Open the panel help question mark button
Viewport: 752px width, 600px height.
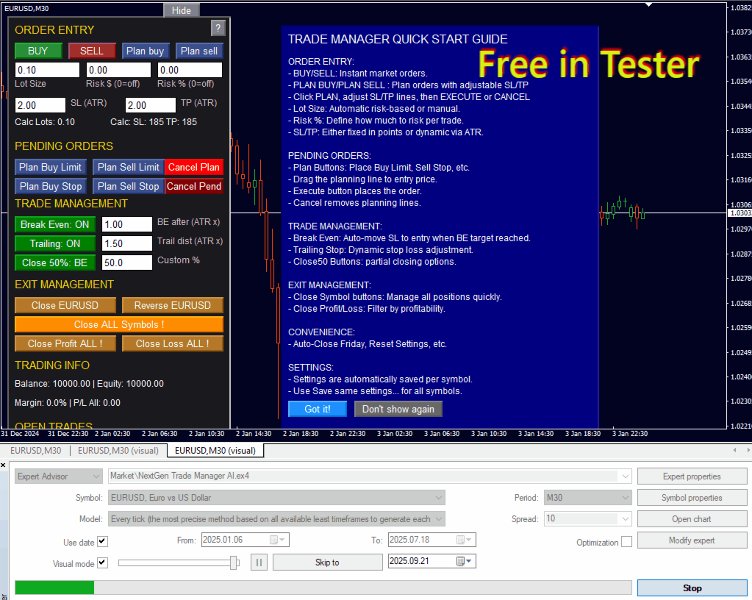[x=218, y=28]
